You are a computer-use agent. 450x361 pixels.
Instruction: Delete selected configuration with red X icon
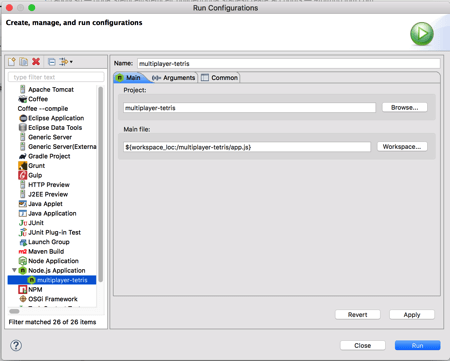(36, 62)
